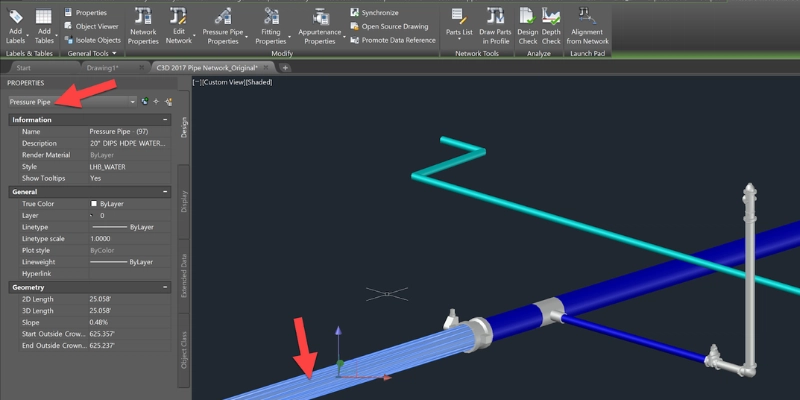Click Alignment from Network
Screen dimensions: 800x400
pyautogui.click(x=587, y=26)
